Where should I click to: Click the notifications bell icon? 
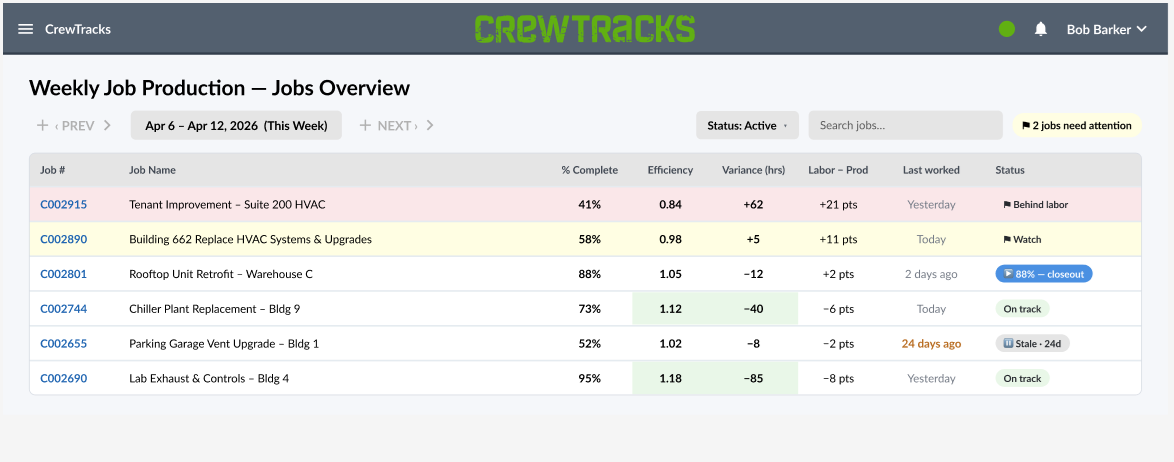click(x=1040, y=29)
